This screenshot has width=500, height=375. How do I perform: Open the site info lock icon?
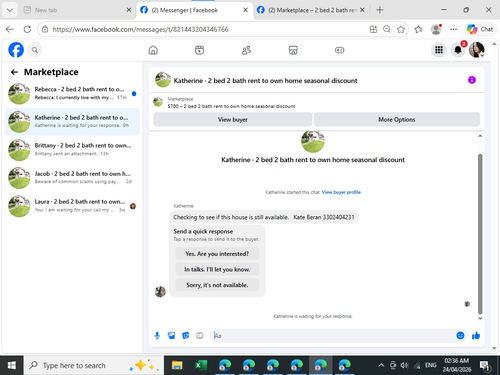tap(45, 29)
